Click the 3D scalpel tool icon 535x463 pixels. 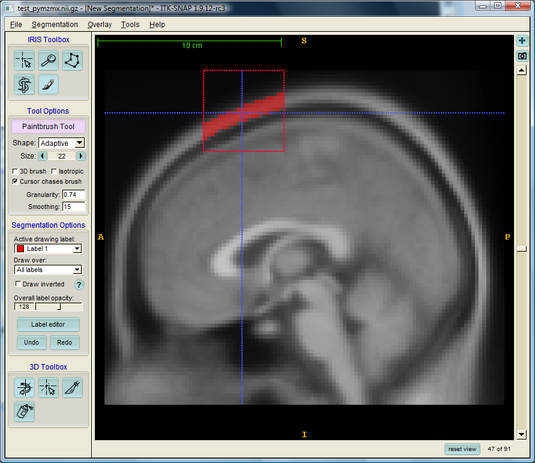click(x=72, y=388)
